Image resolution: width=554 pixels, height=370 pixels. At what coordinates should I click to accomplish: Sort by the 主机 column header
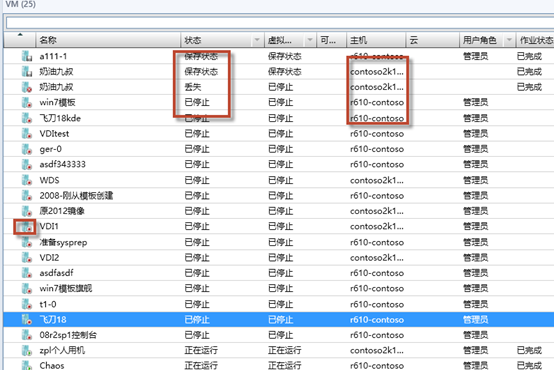point(376,40)
